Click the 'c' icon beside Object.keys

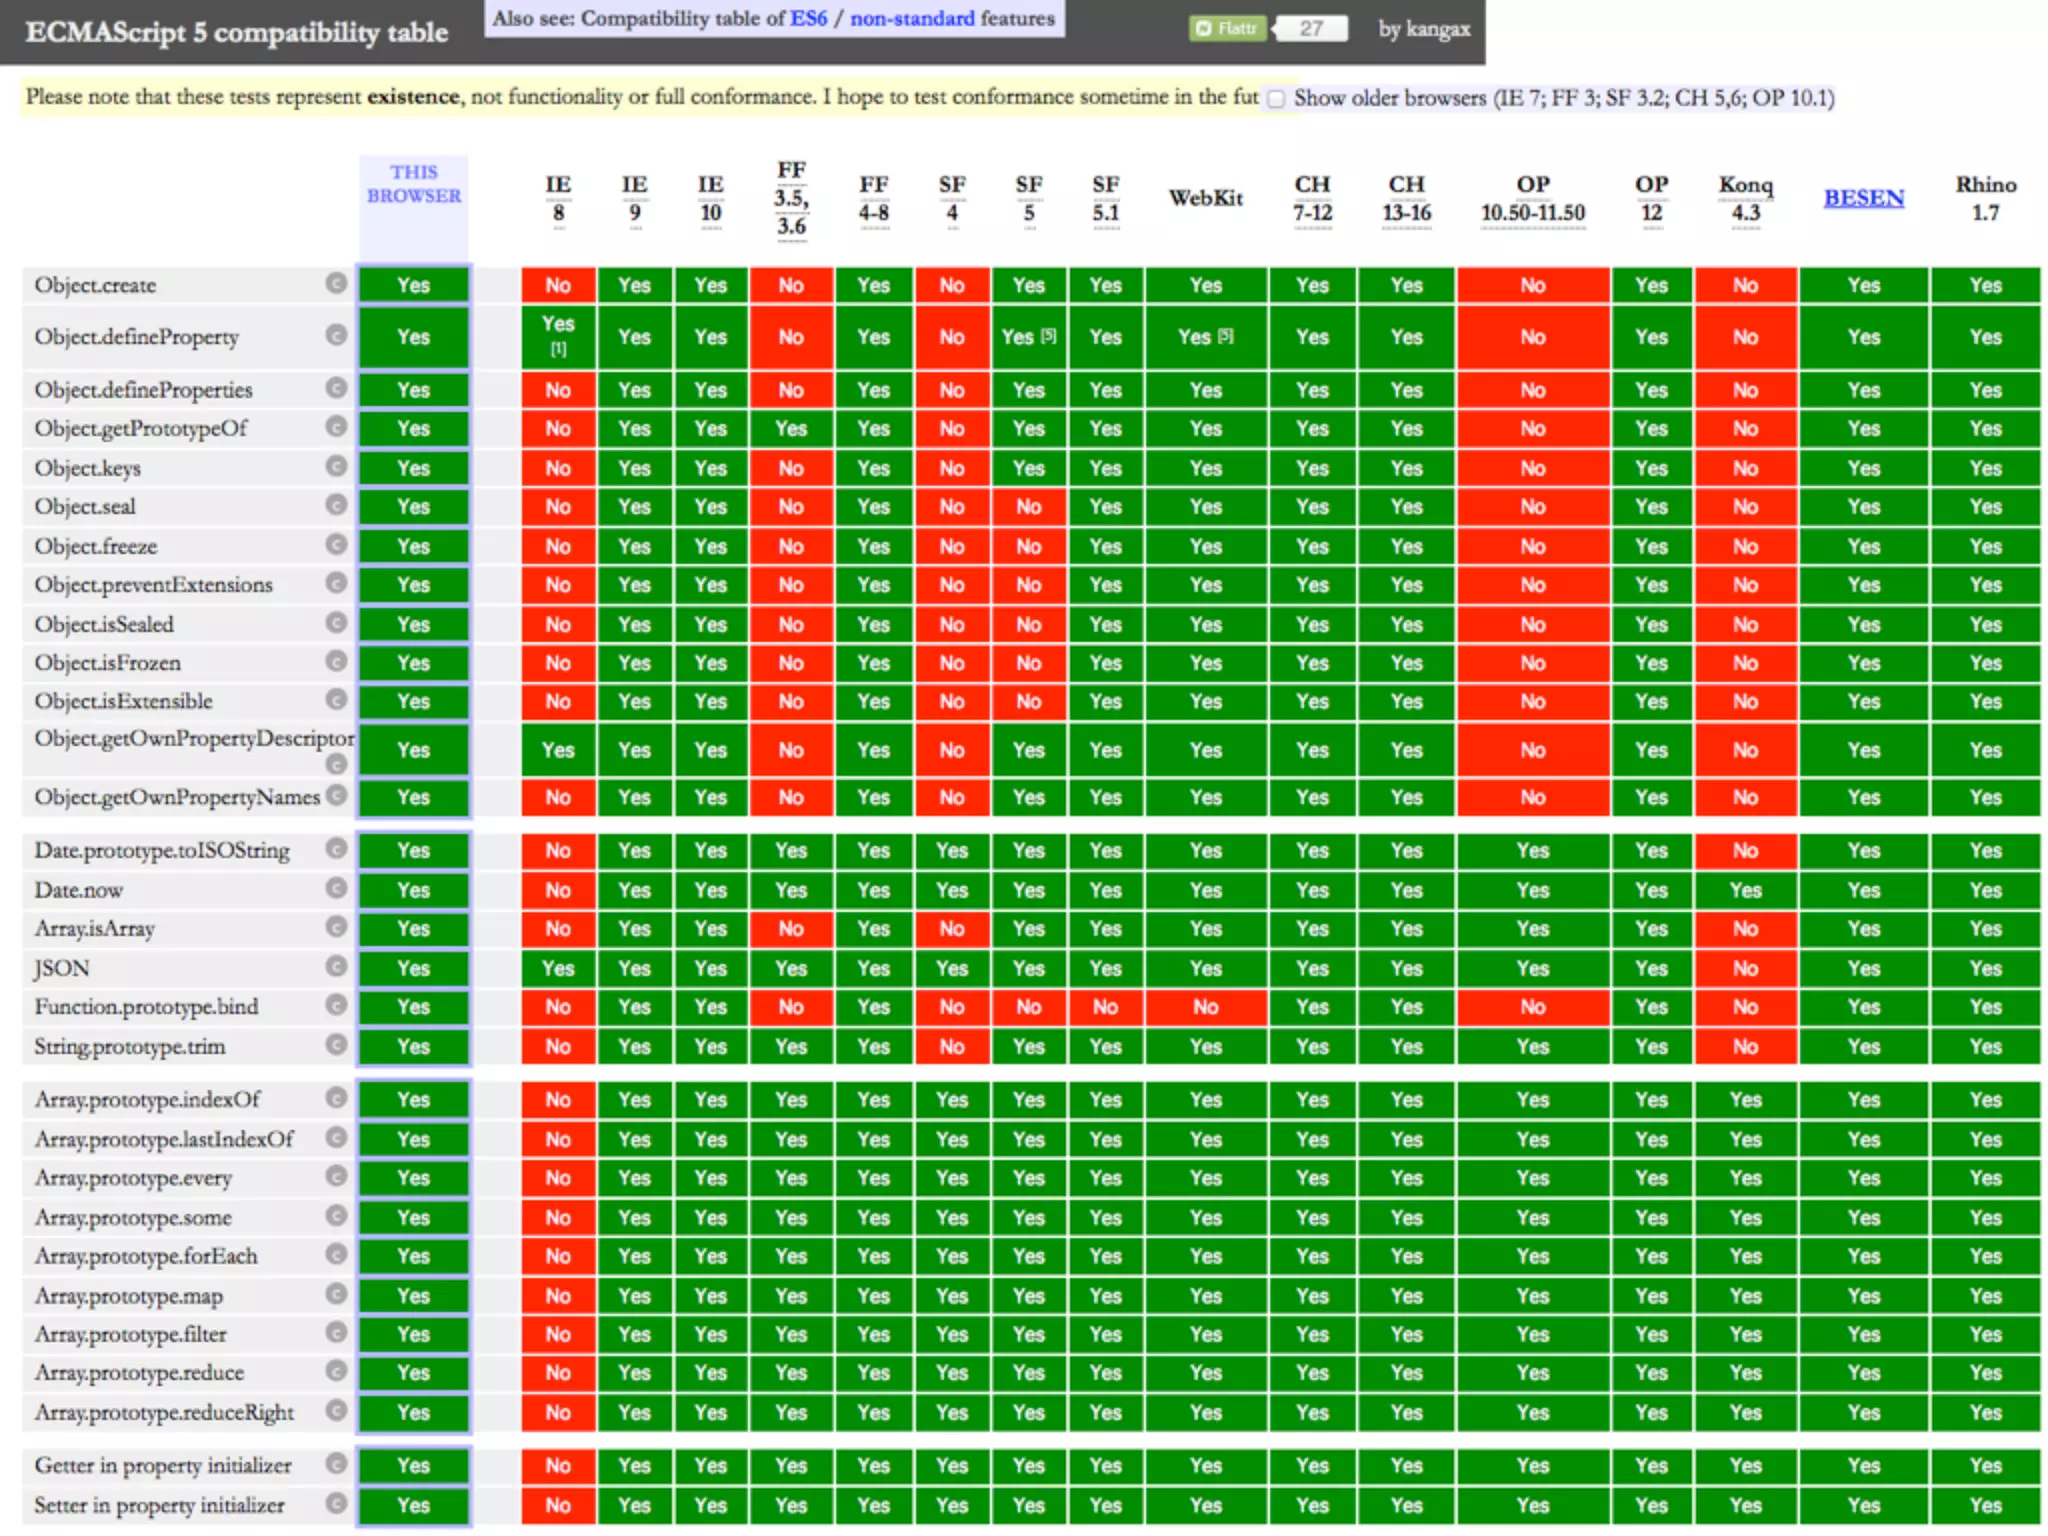tap(336, 467)
